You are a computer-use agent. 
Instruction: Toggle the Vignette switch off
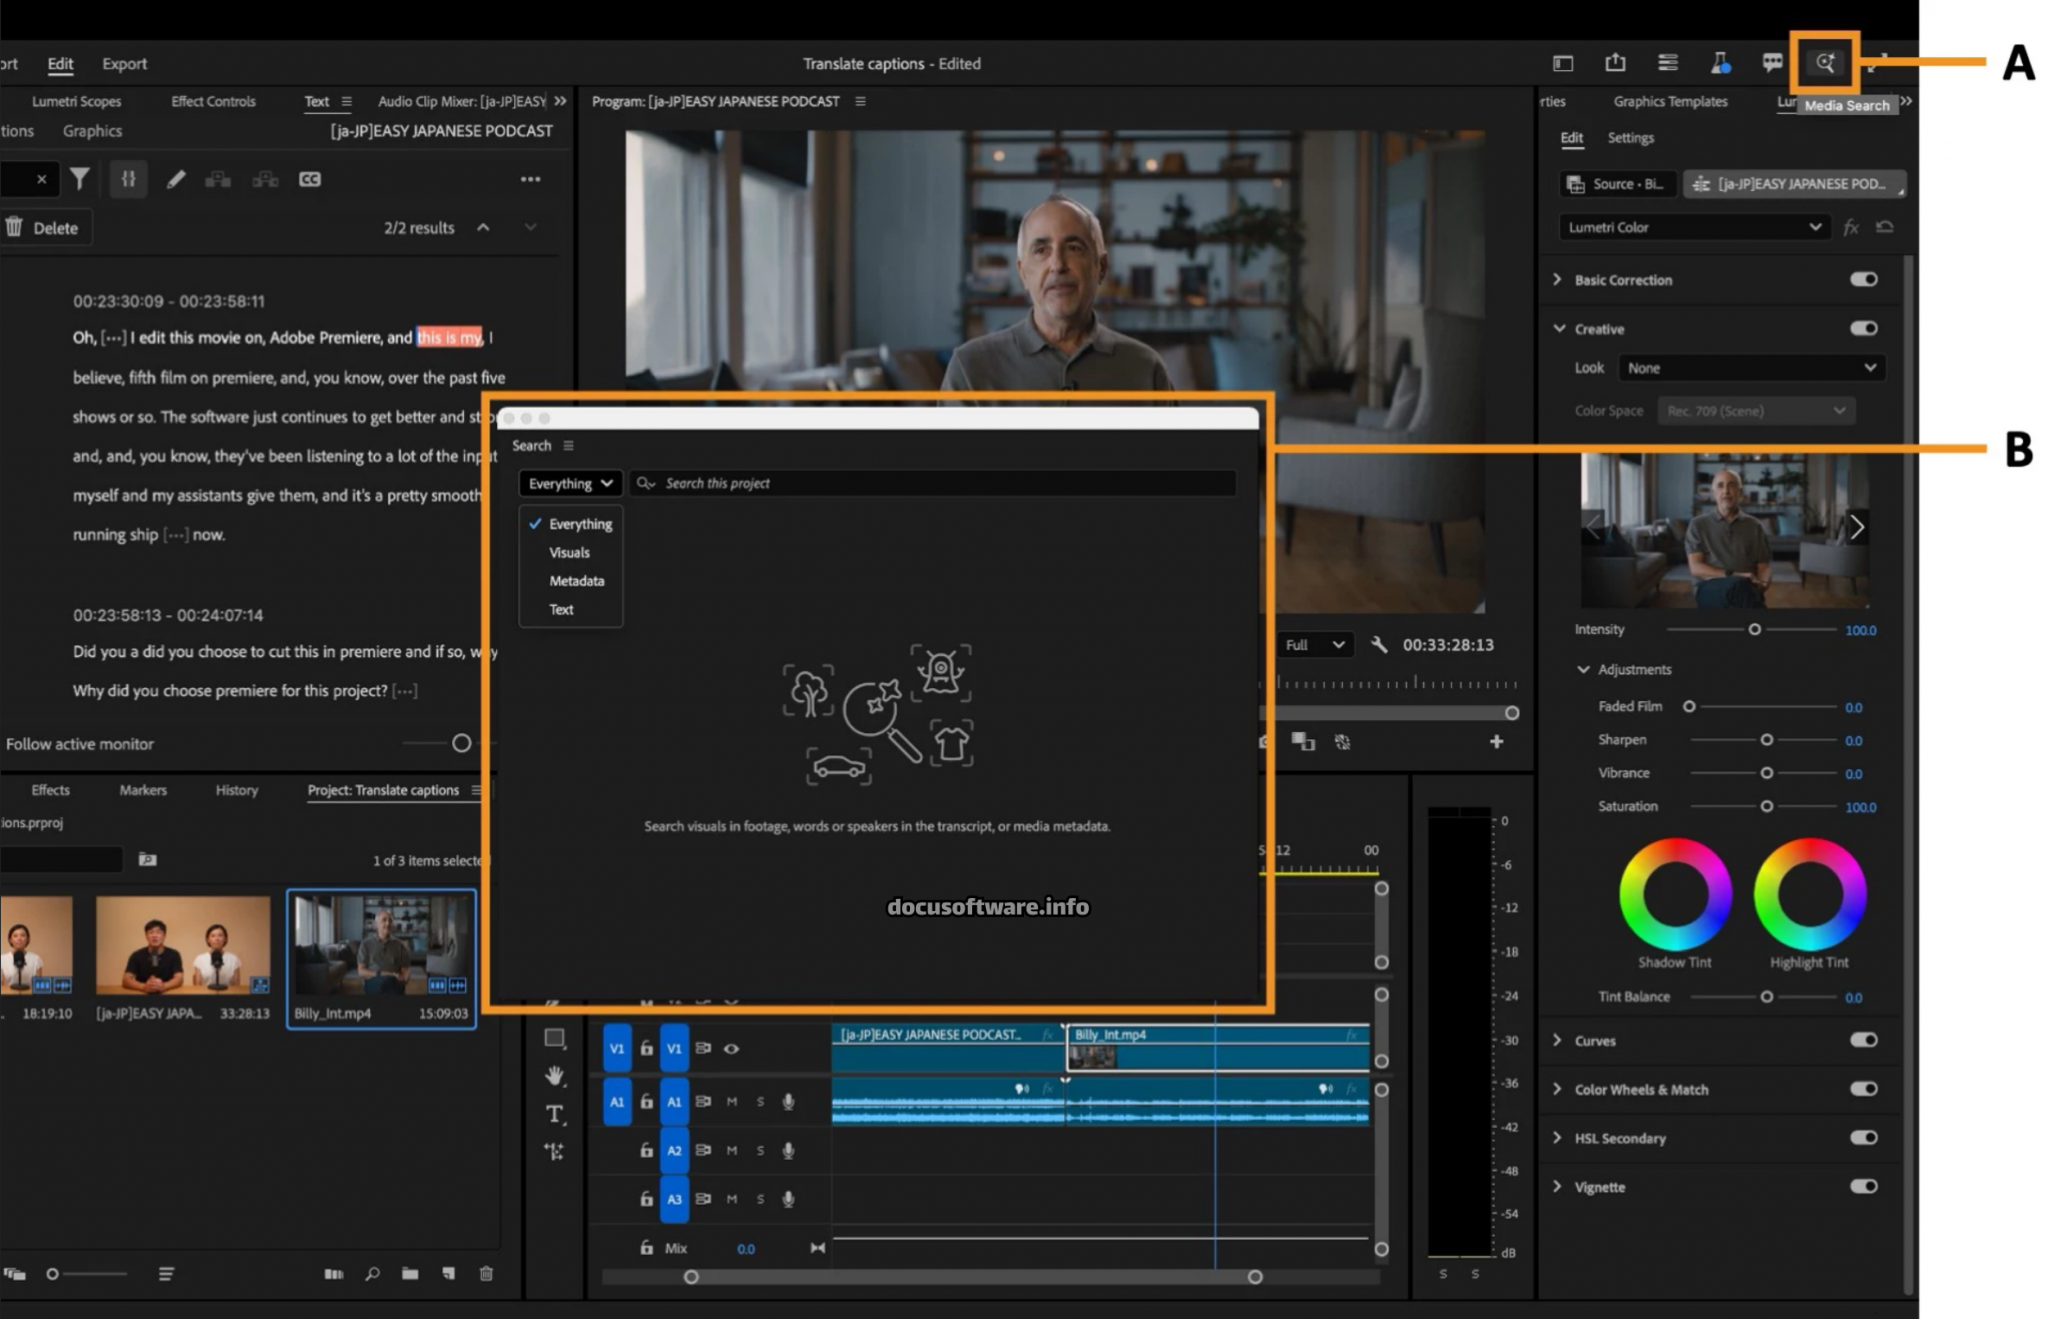(1862, 1186)
